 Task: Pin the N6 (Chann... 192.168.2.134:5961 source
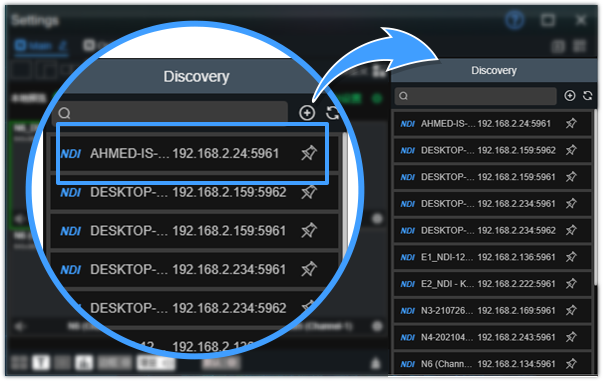tap(571, 364)
